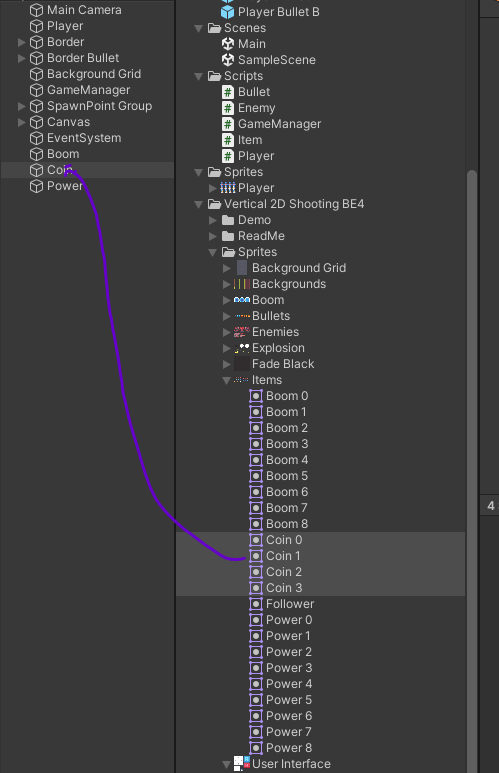Select Power 2 sprite row
Screen dimensions: 499x773
click(x=321, y=652)
